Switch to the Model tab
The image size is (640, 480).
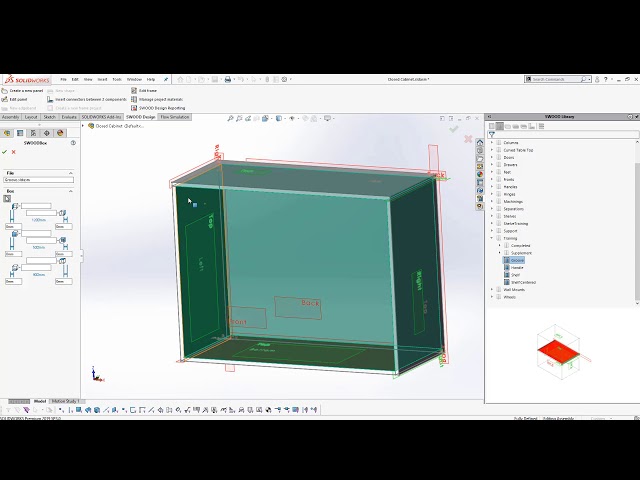click(40, 401)
